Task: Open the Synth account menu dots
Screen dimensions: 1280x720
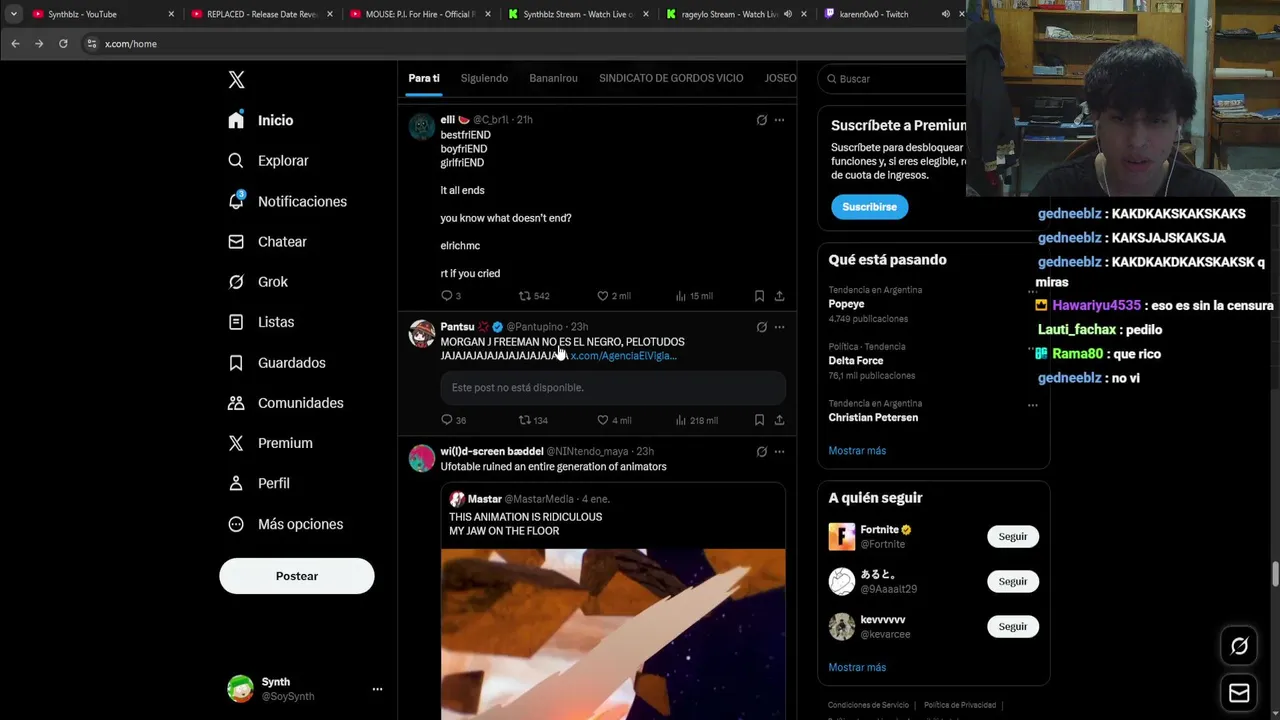Action: click(377, 689)
